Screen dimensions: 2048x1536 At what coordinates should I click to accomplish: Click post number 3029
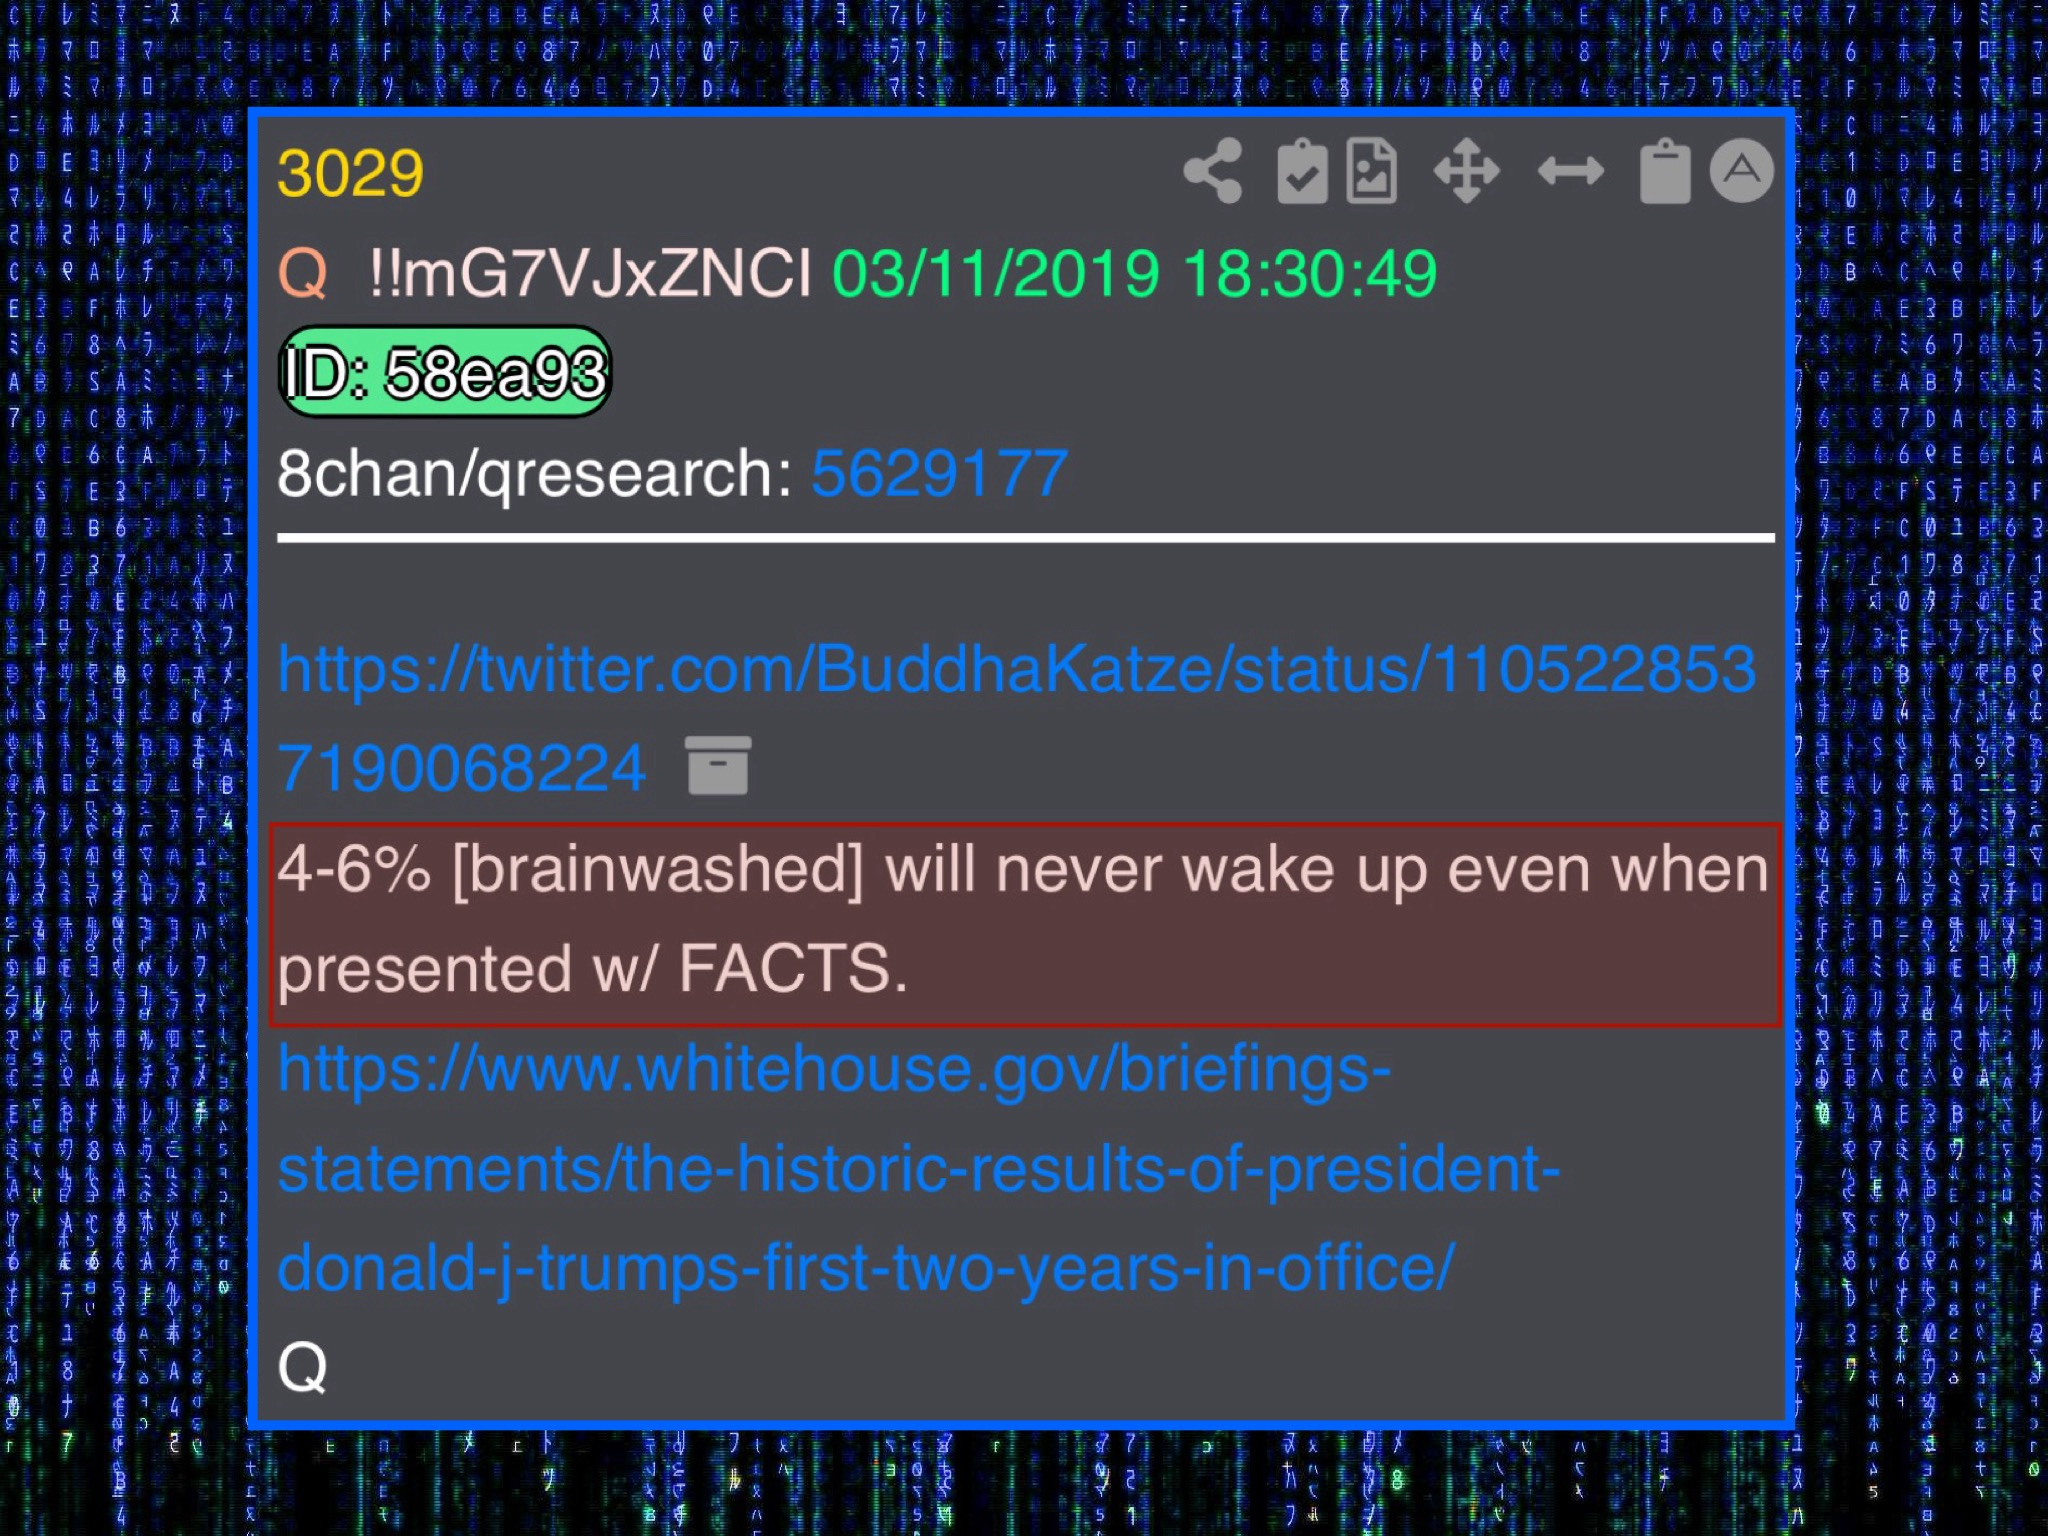[350, 173]
